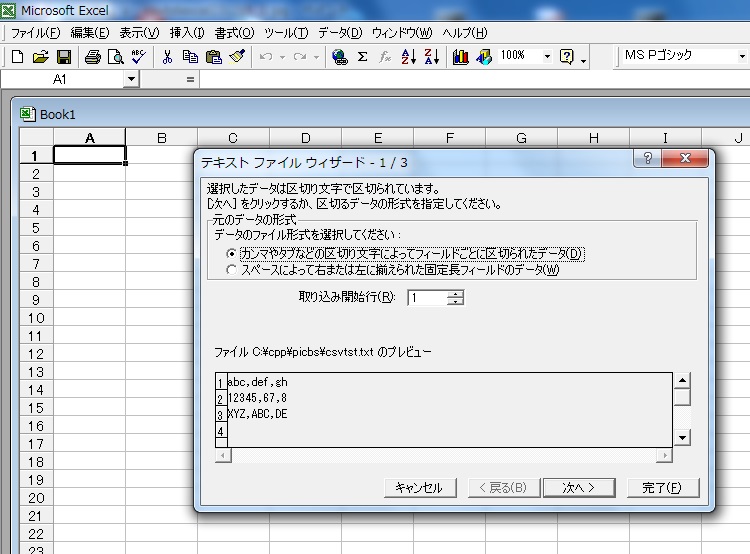Open the Paste Function fx icon
Screen dimensions: 750x554
tap(385, 57)
